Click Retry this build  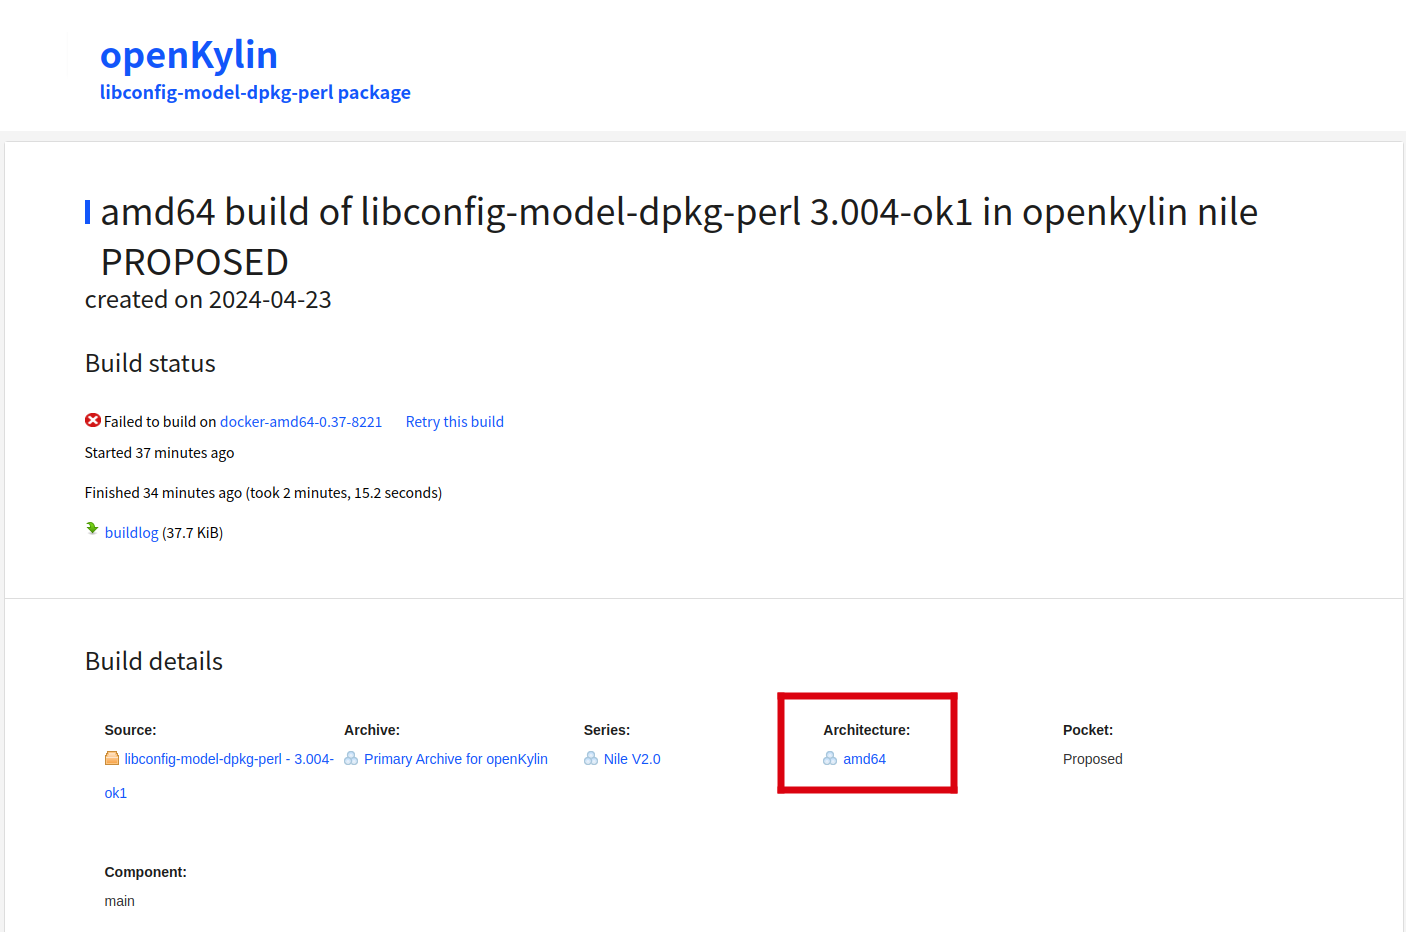pyautogui.click(x=455, y=422)
